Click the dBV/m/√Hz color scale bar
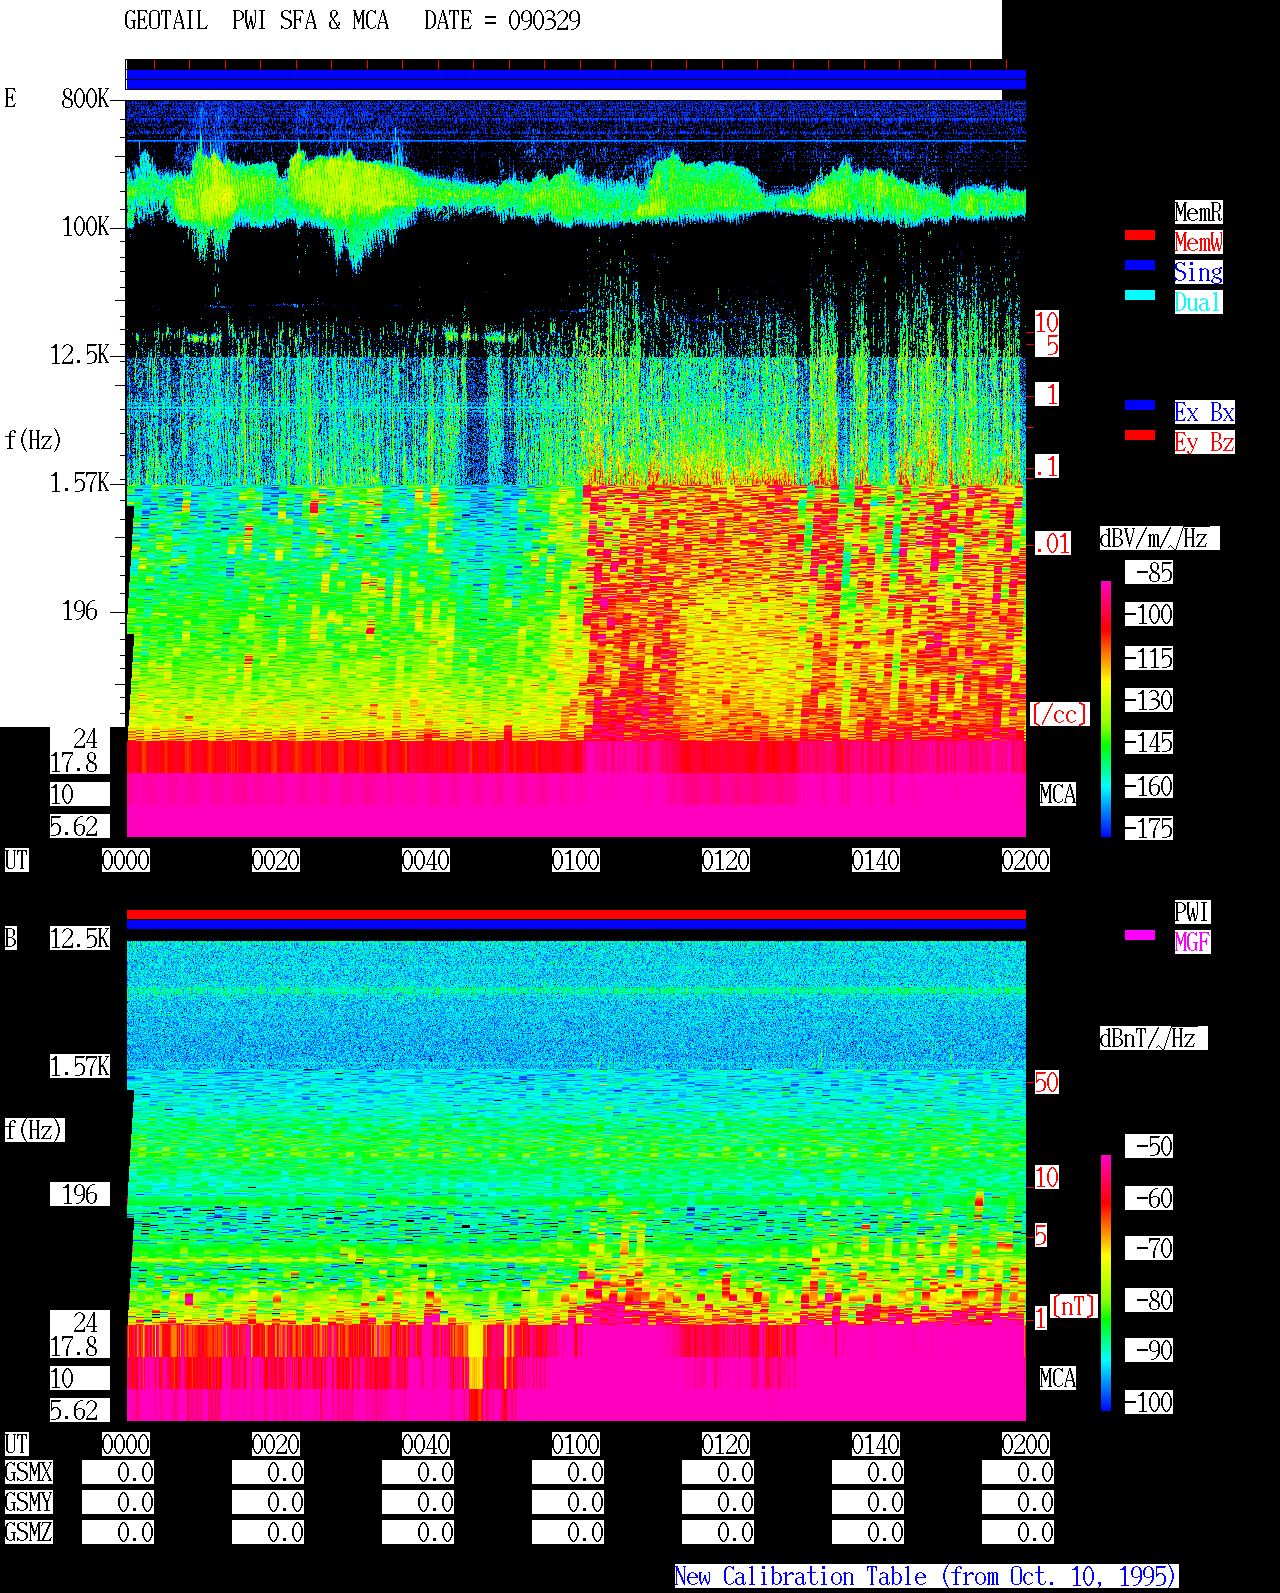1280x1593 pixels. click(1106, 709)
